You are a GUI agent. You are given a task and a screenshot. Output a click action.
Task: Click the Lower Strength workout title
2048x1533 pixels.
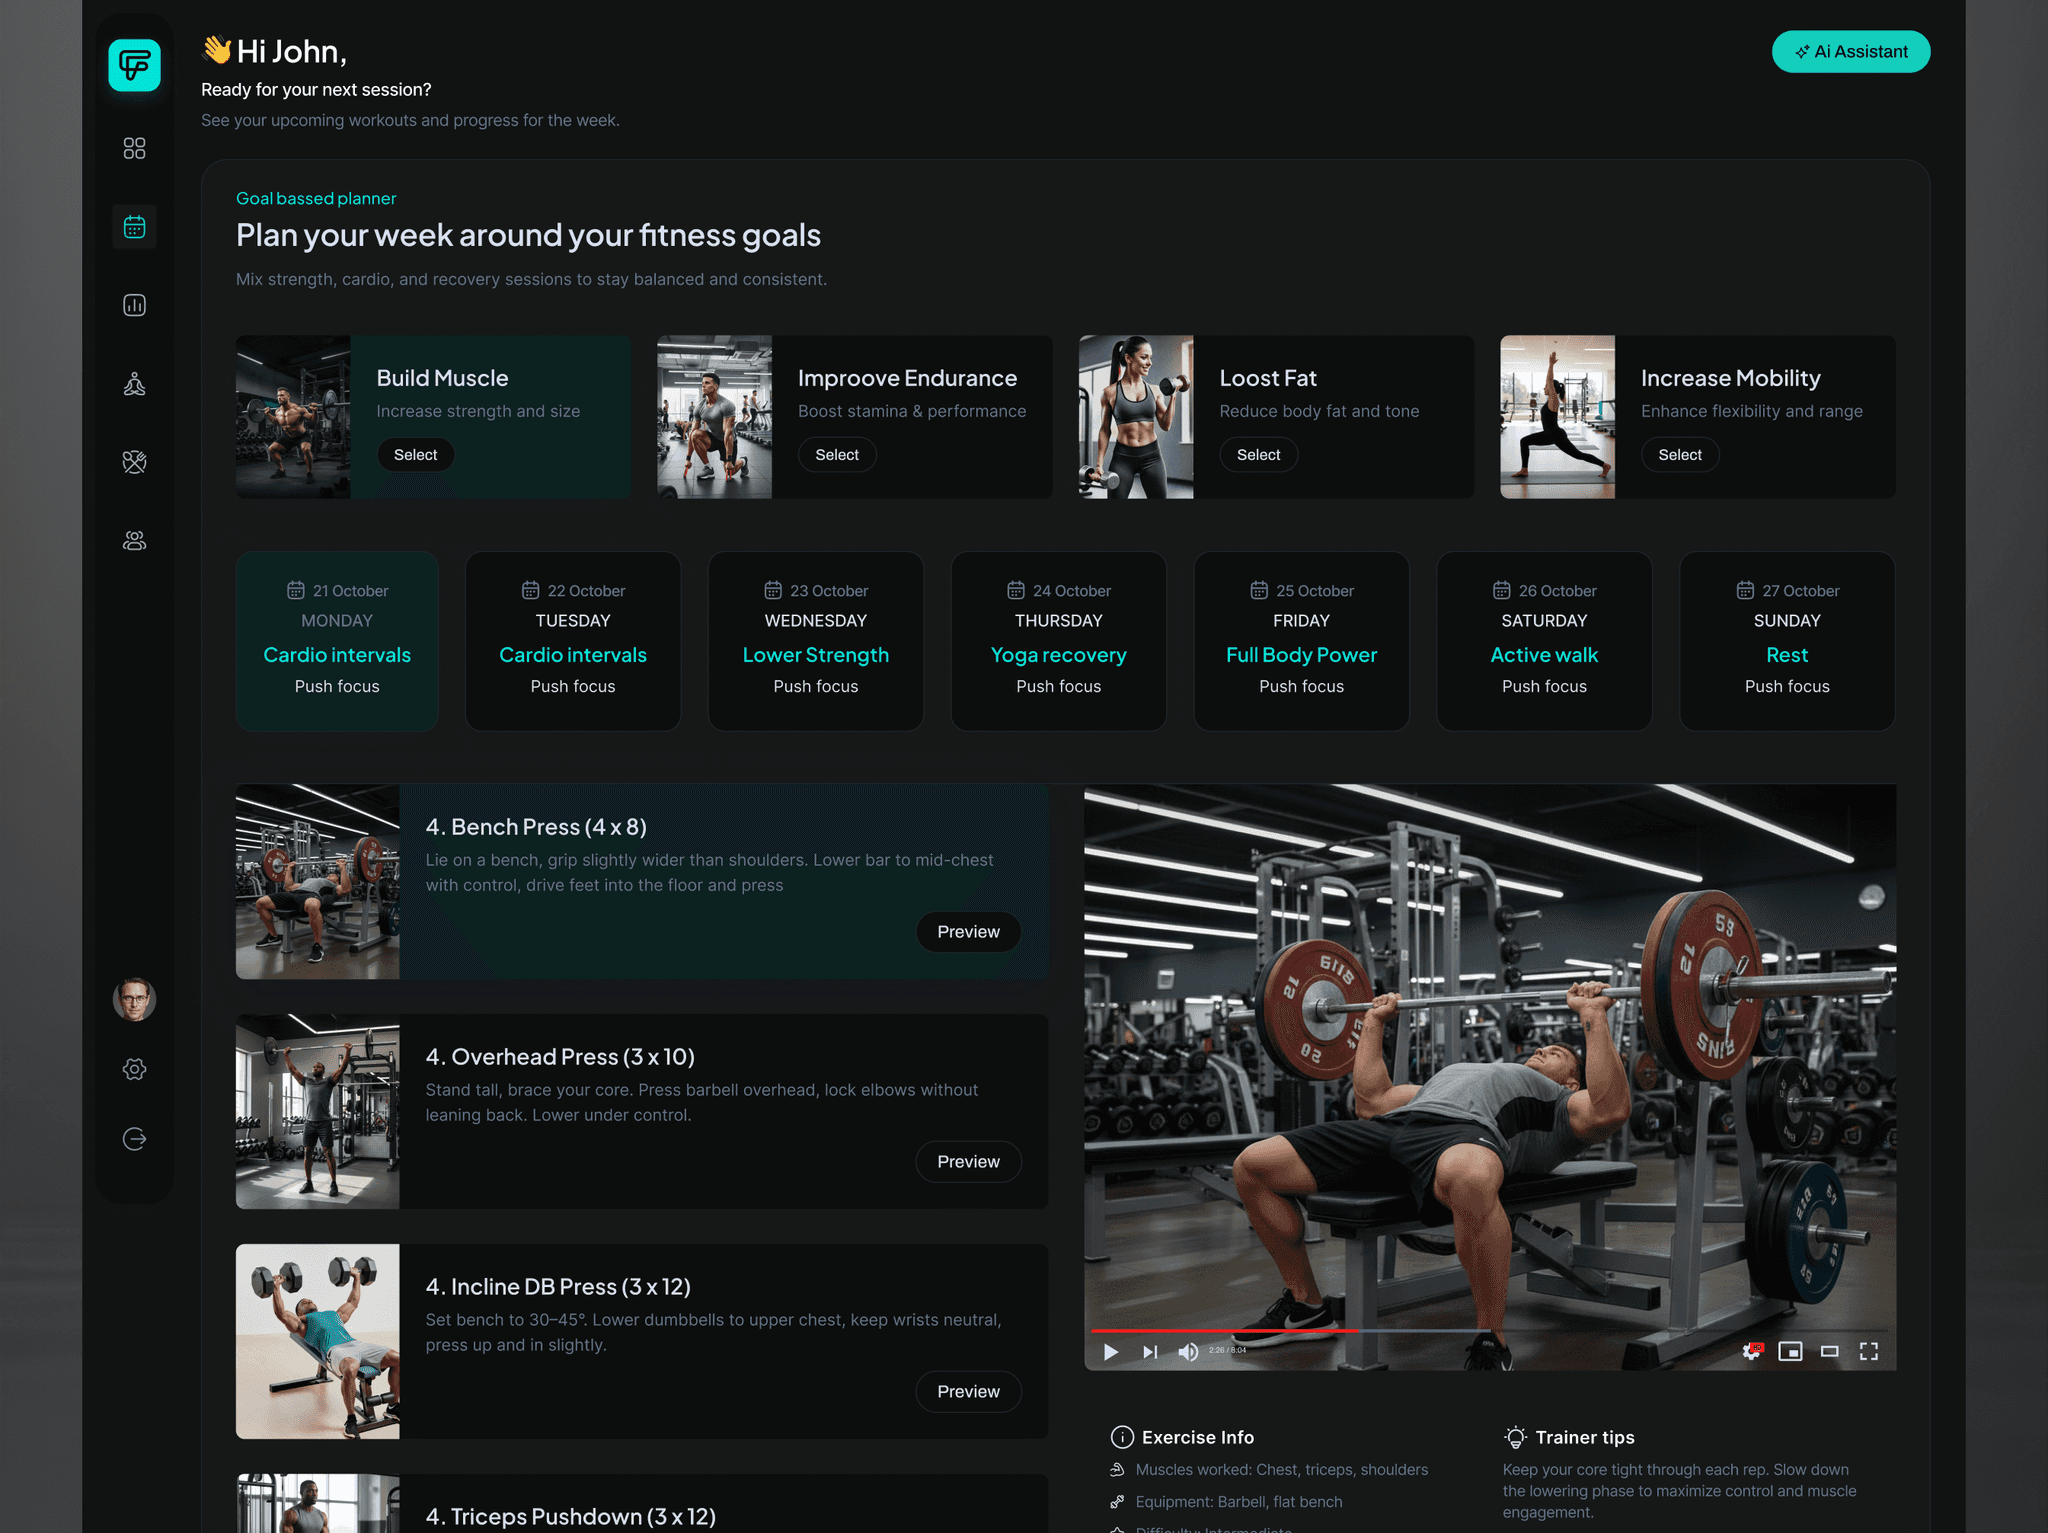coord(816,655)
